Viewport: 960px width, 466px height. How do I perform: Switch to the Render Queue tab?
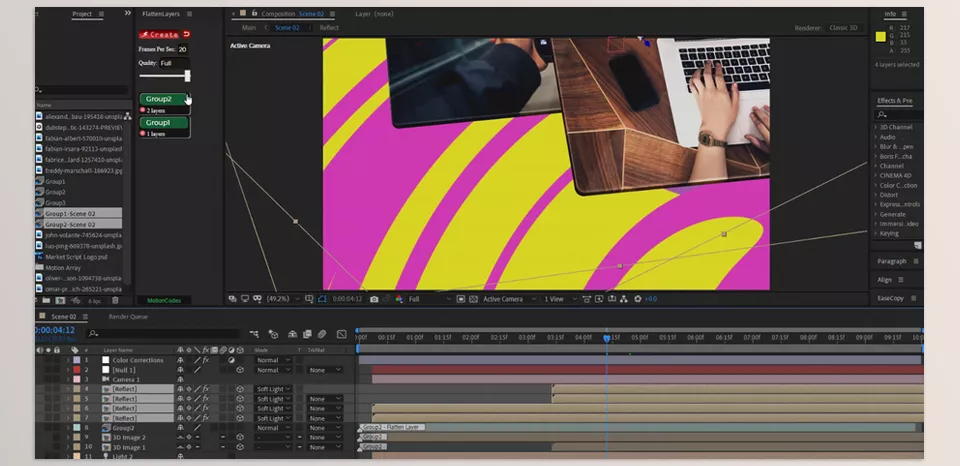[126, 316]
